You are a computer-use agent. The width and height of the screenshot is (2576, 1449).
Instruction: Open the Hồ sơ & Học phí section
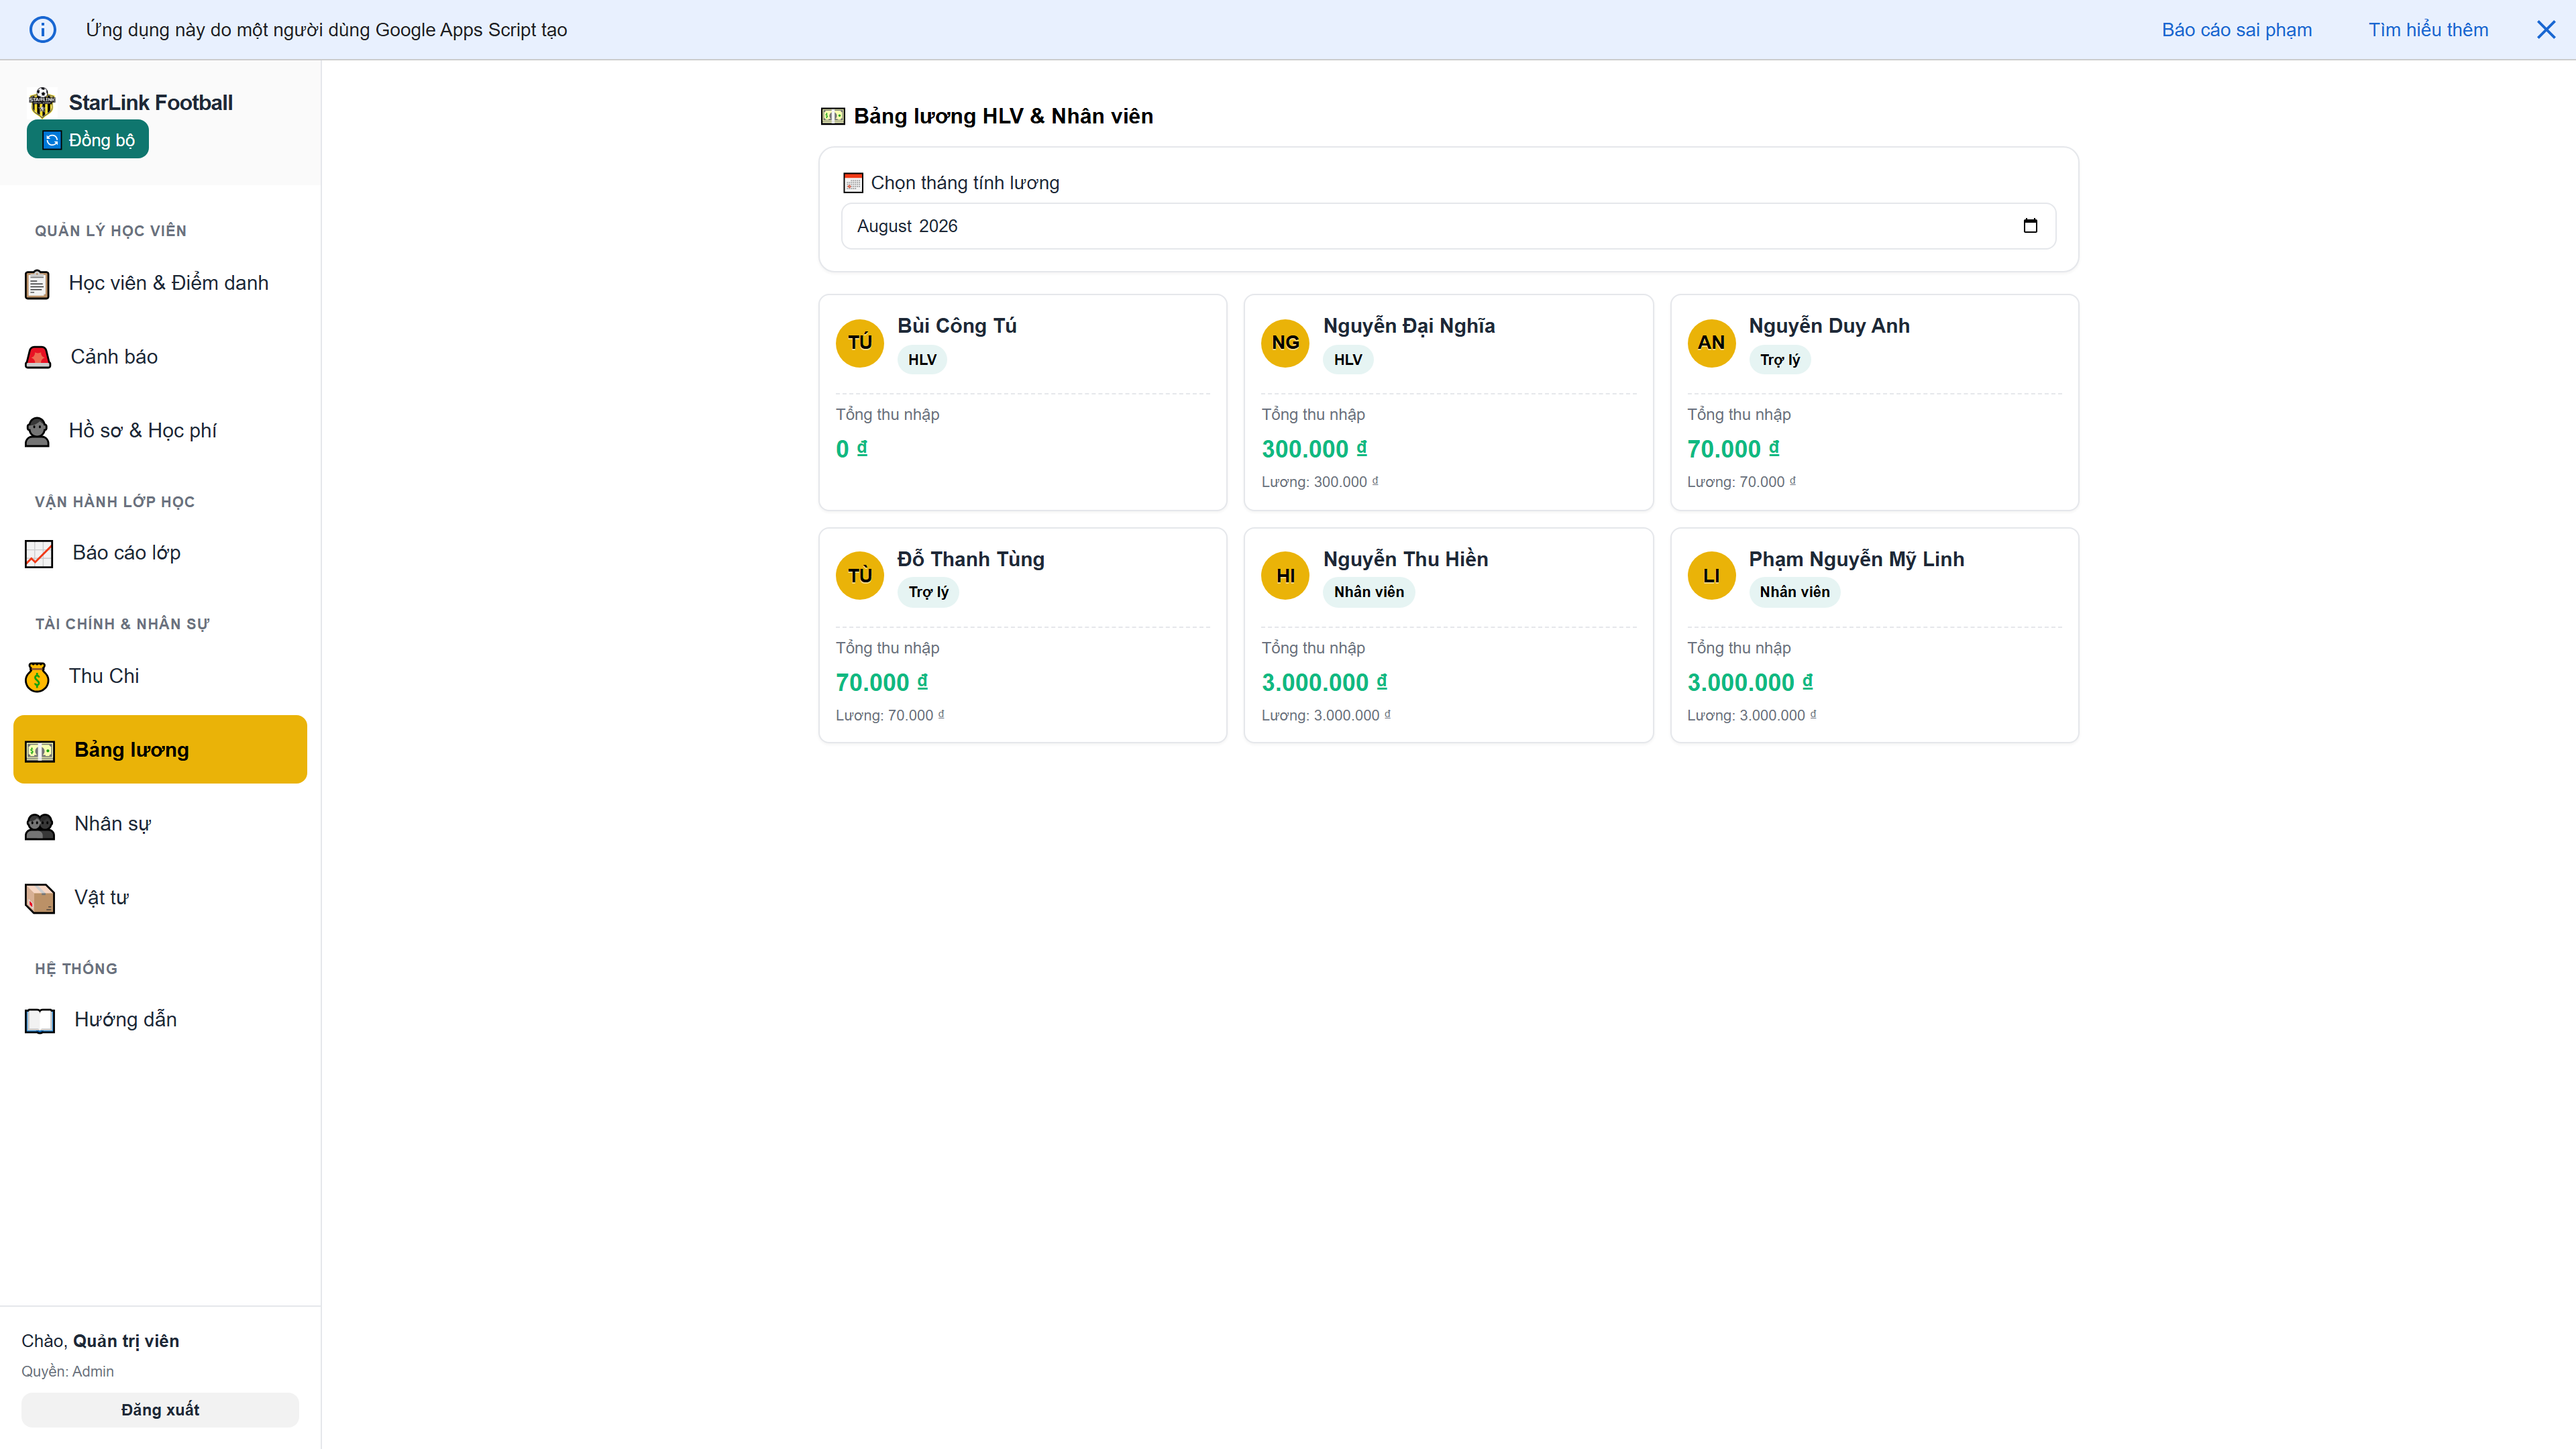point(160,431)
